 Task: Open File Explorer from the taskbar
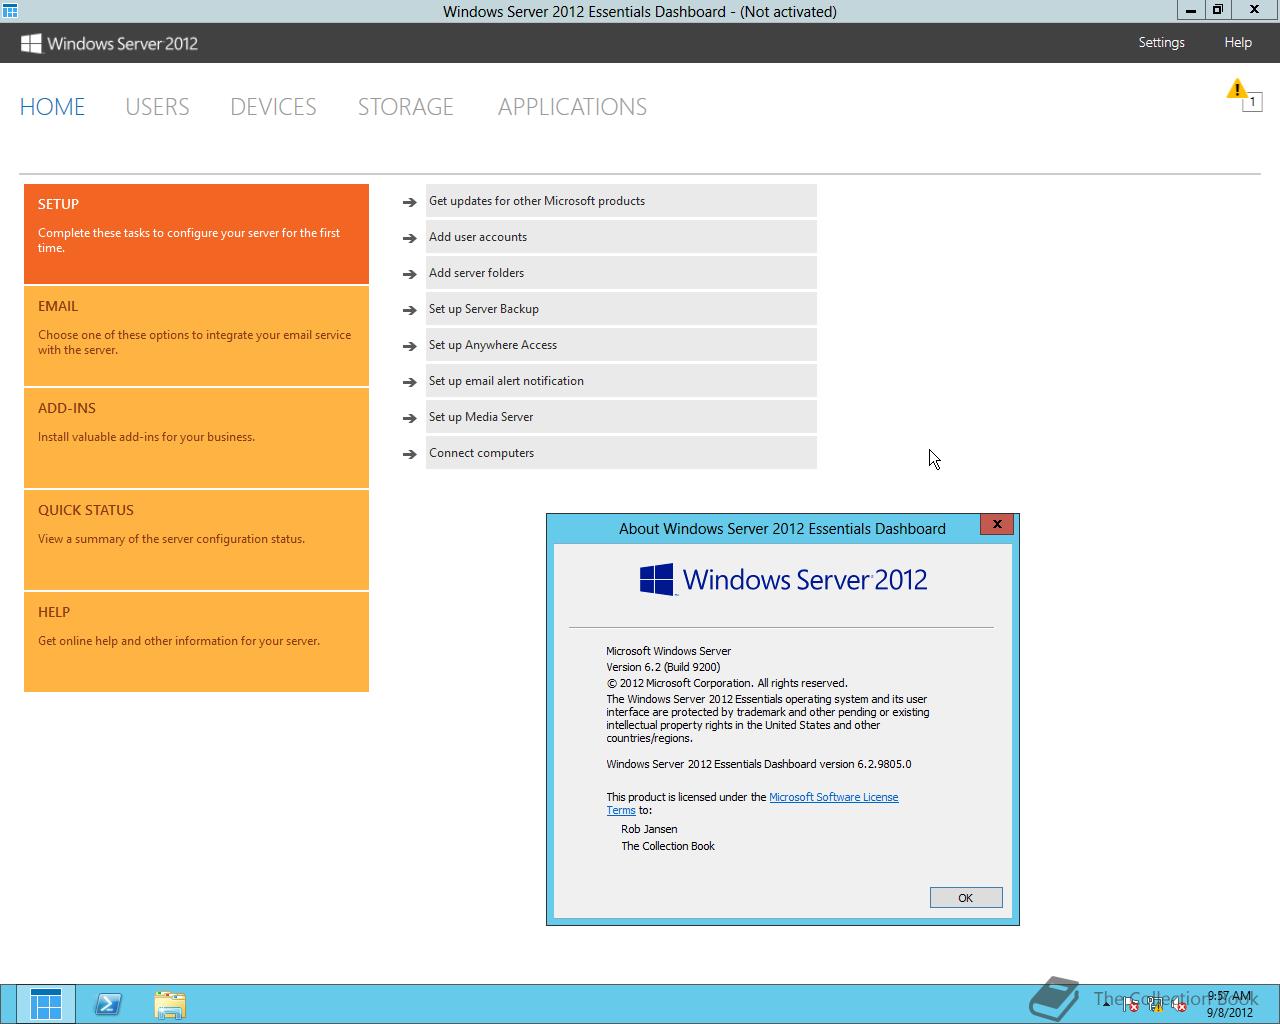(x=170, y=1004)
